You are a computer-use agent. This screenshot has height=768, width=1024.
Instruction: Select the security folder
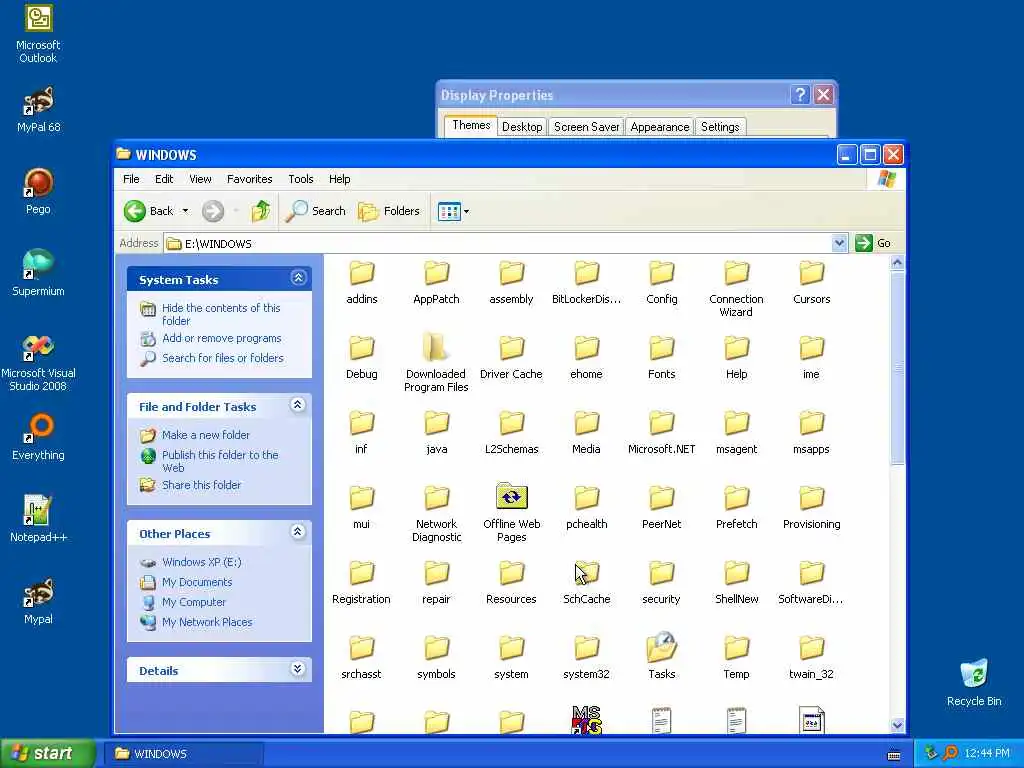[662, 584]
